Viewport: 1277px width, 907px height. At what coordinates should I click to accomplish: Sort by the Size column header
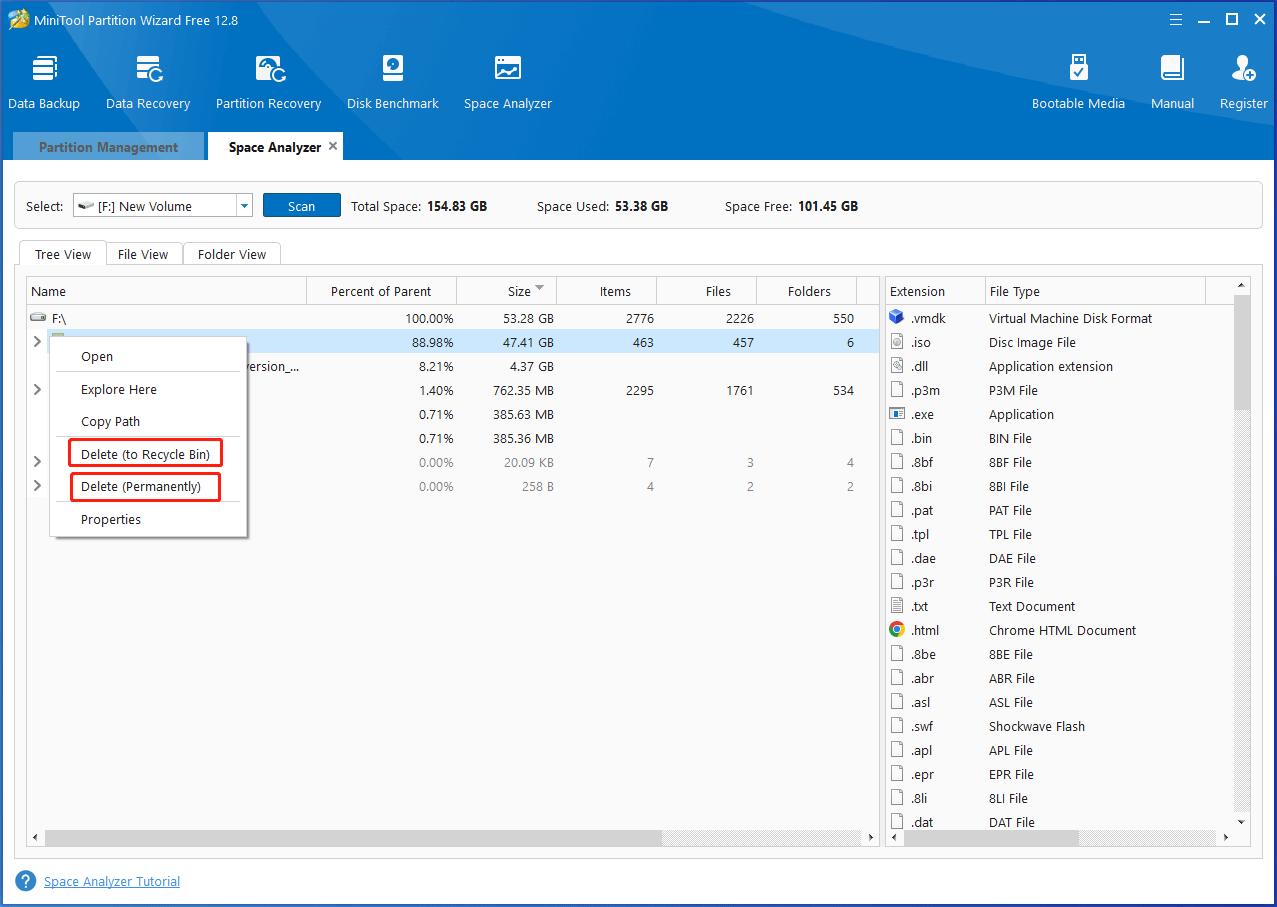tap(506, 291)
